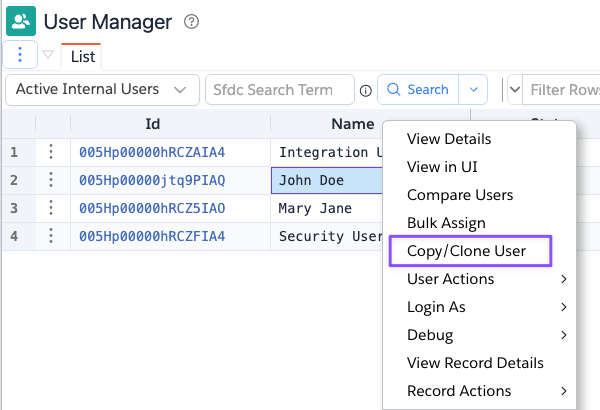The height and width of the screenshot is (410, 600).
Task: Expand the Active Internal Users dropdown
Action: 101,89
